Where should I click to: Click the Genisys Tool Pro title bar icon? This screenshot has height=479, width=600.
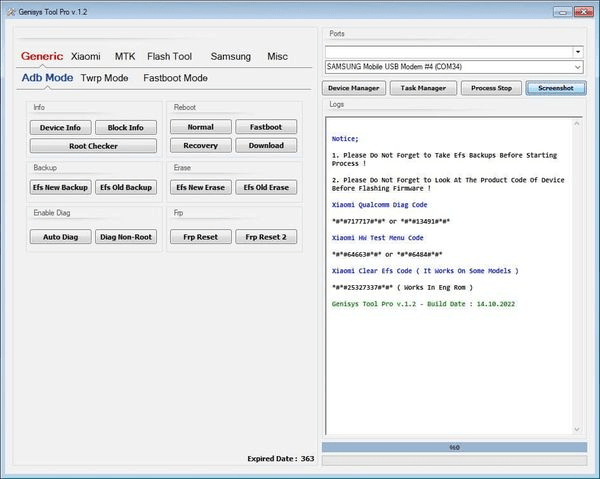click(x=11, y=12)
